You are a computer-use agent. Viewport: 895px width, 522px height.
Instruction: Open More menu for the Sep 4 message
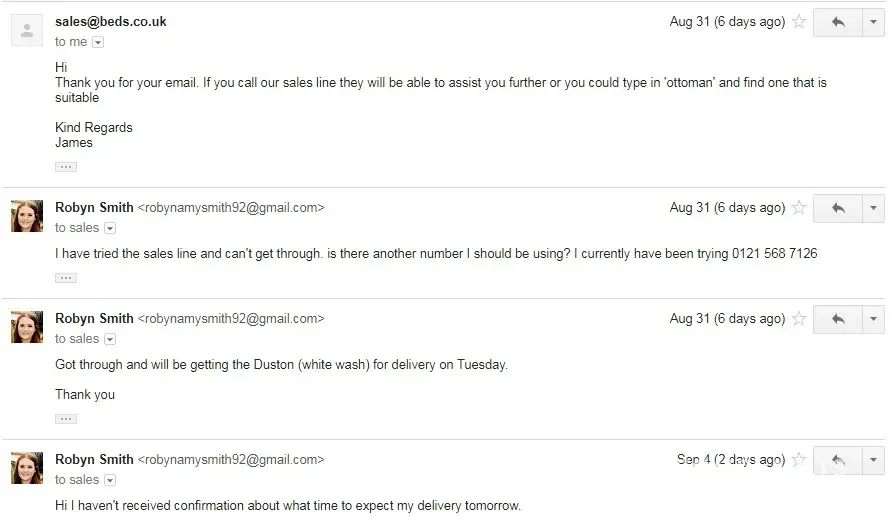(x=874, y=460)
